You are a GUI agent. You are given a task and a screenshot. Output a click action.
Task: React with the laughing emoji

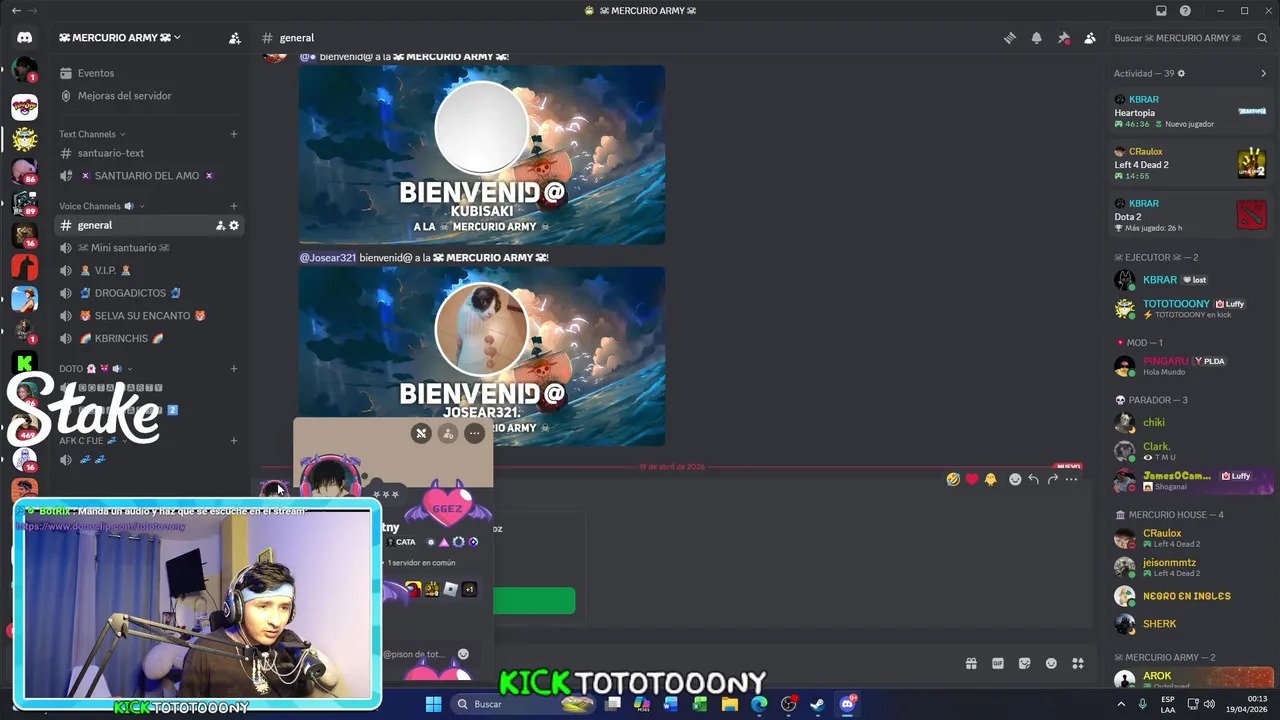(953, 479)
